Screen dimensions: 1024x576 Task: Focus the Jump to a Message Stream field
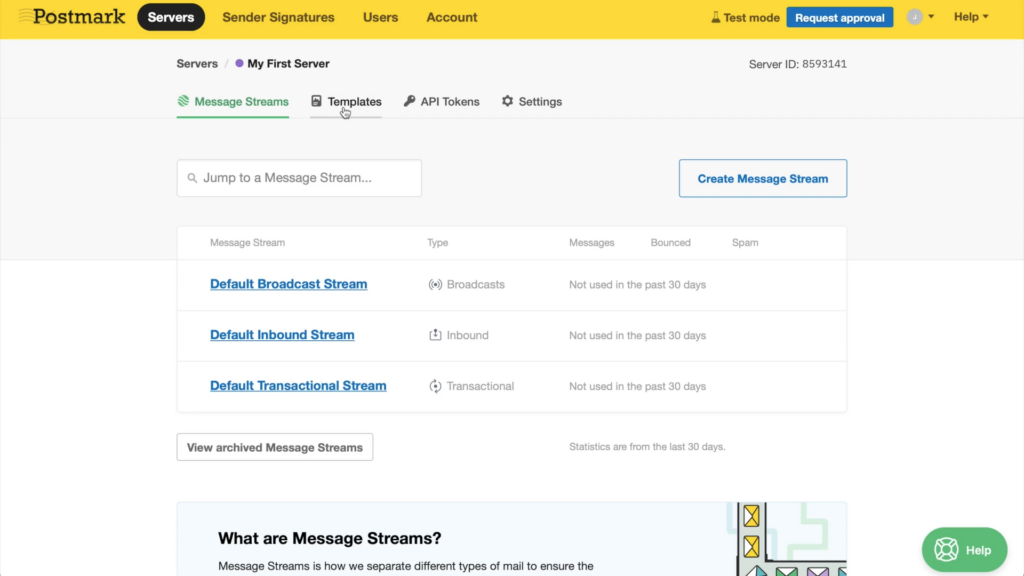(x=299, y=178)
